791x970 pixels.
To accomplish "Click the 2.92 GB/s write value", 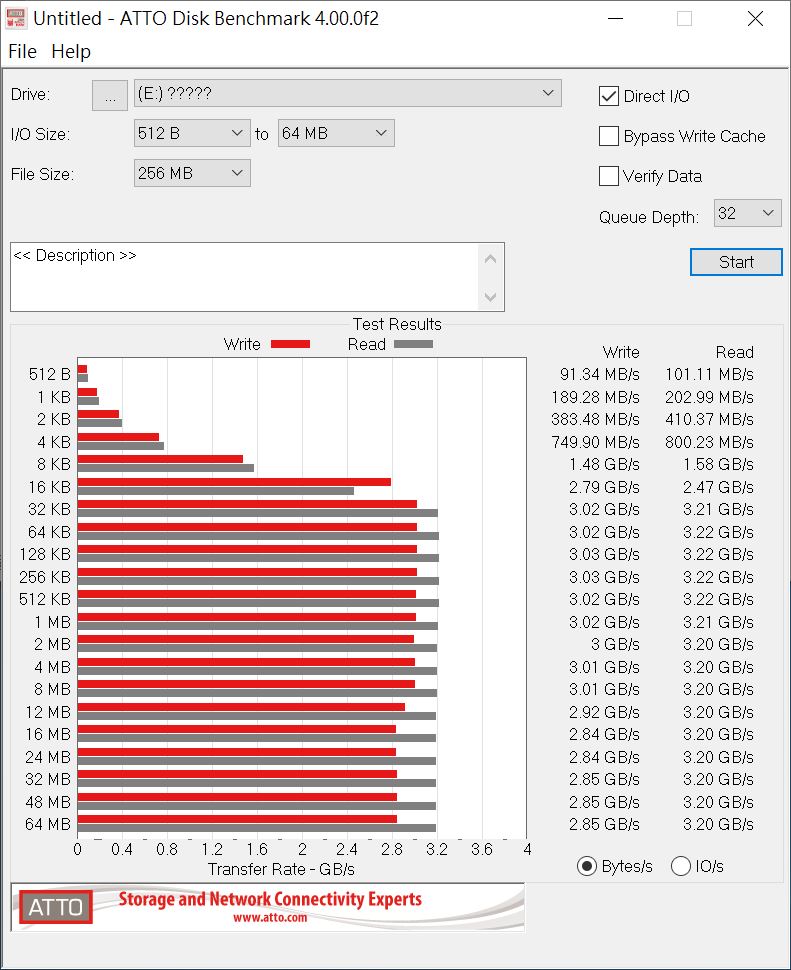I will 604,712.
